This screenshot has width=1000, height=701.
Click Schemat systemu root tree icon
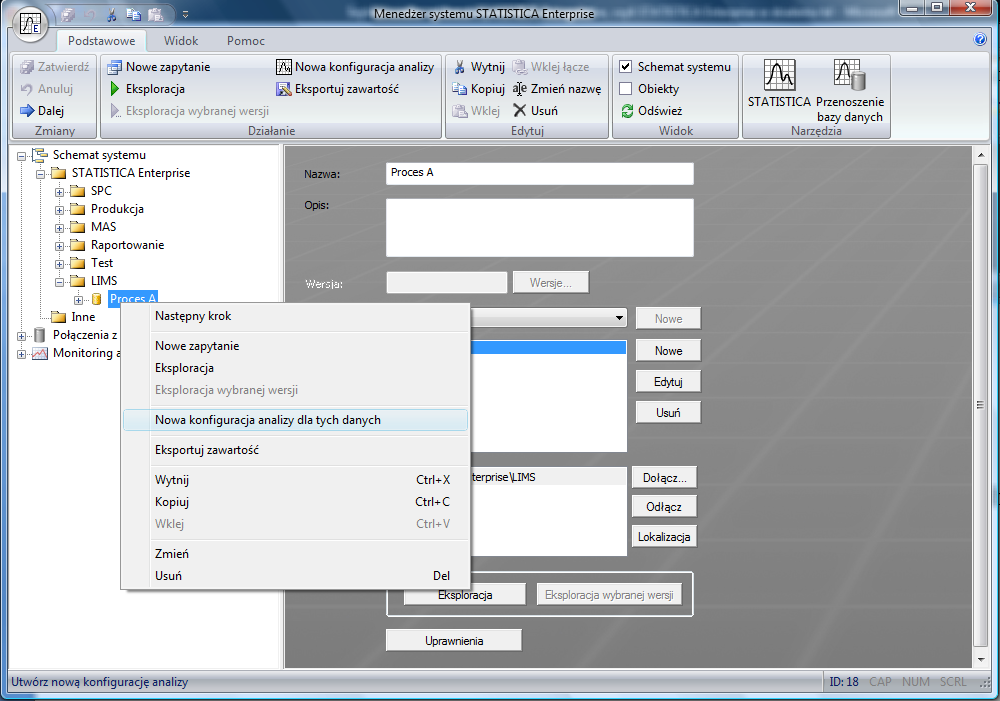coord(40,155)
